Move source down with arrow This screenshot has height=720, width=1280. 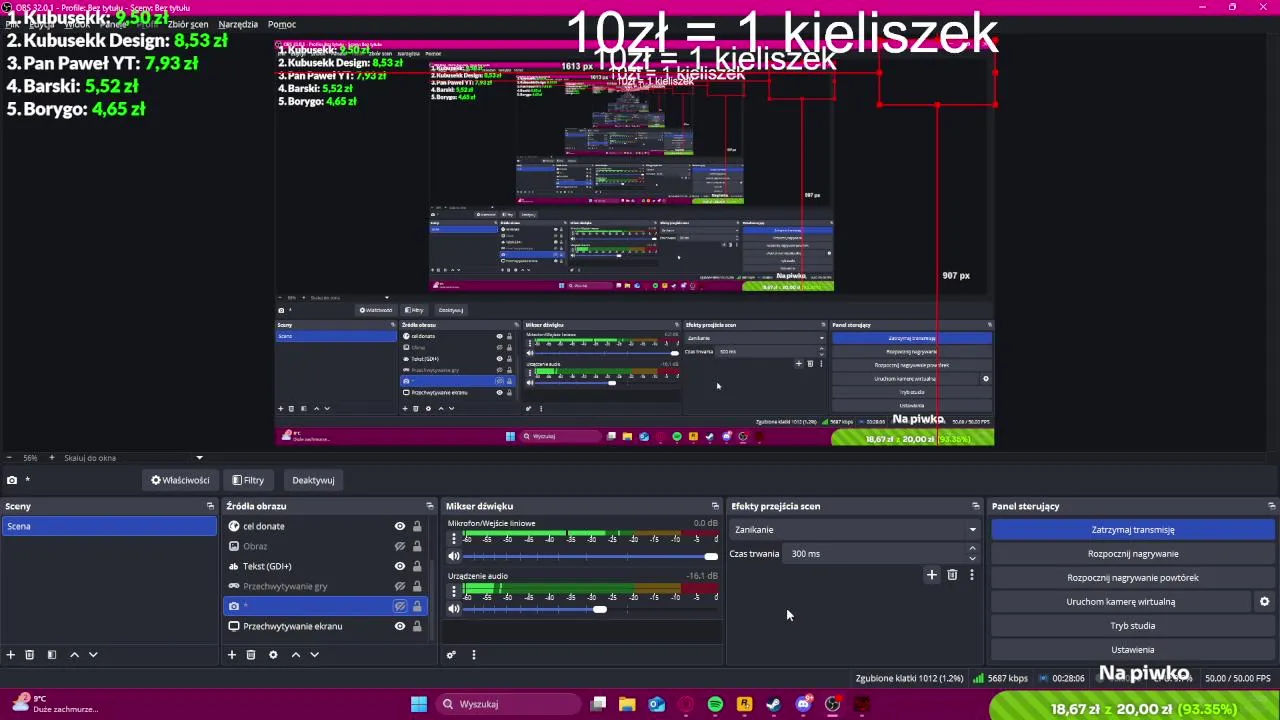click(x=314, y=655)
